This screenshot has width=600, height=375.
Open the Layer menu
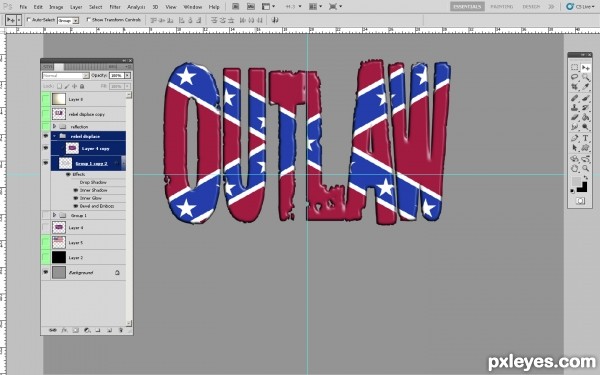click(x=76, y=7)
